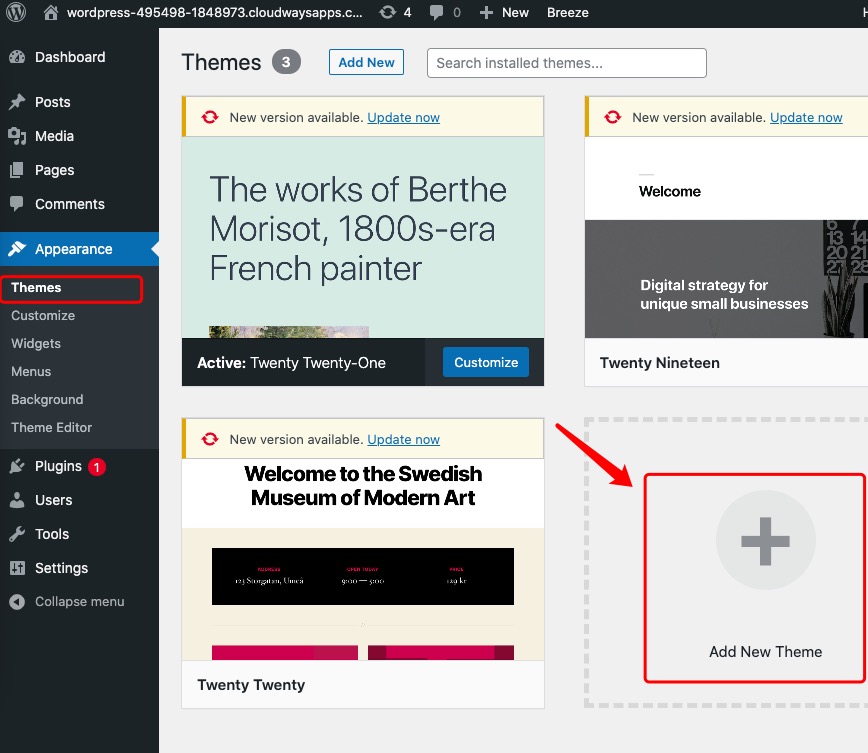The height and width of the screenshot is (753, 868).
Task: Click the Twenty Nineteen theme name
Action: click(660, 363)
